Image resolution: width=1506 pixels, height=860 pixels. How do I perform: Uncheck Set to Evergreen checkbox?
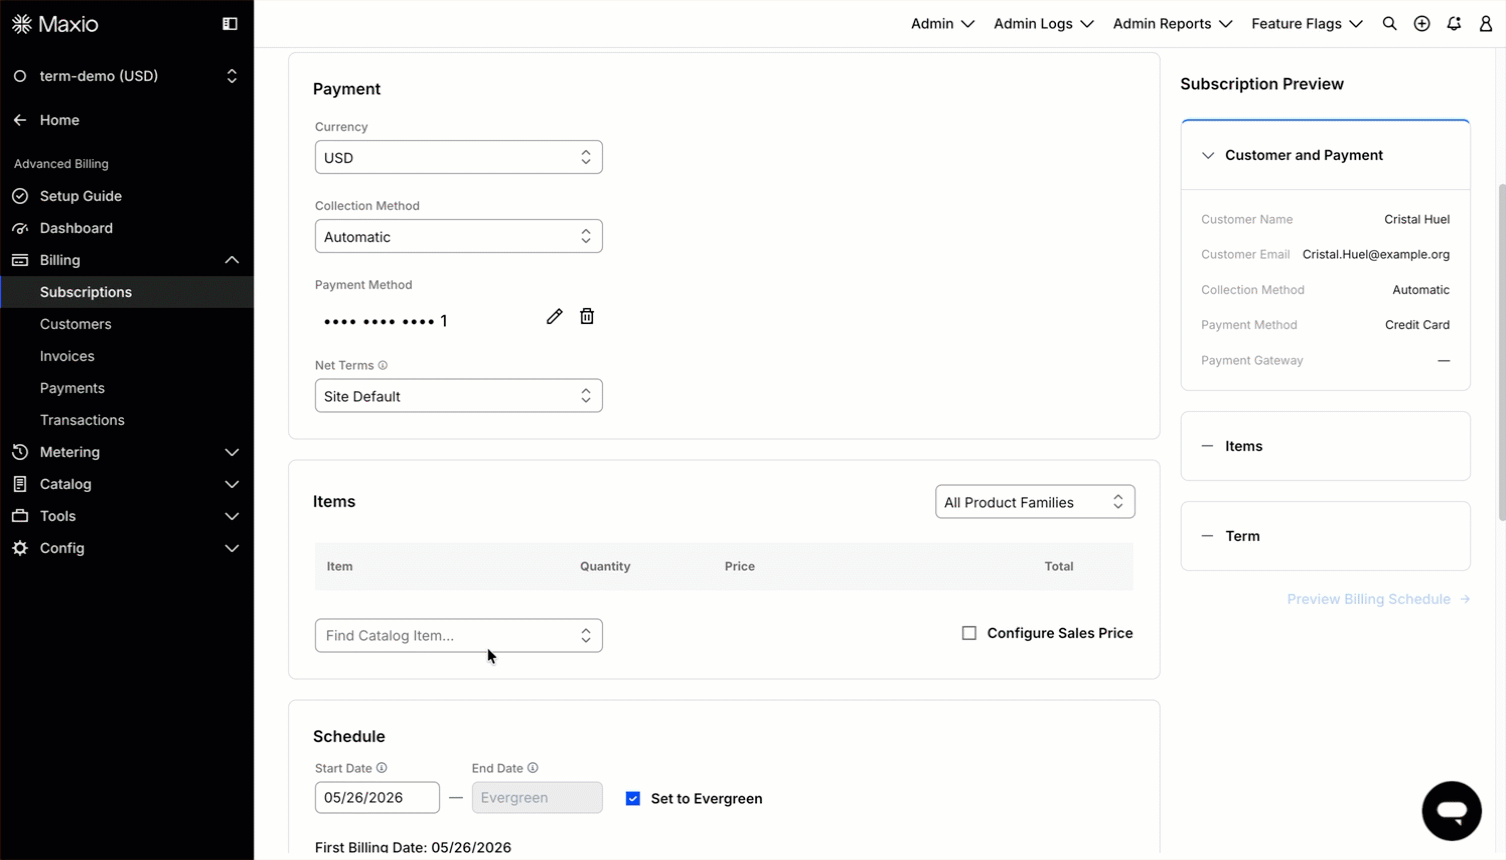click(633, 798)
